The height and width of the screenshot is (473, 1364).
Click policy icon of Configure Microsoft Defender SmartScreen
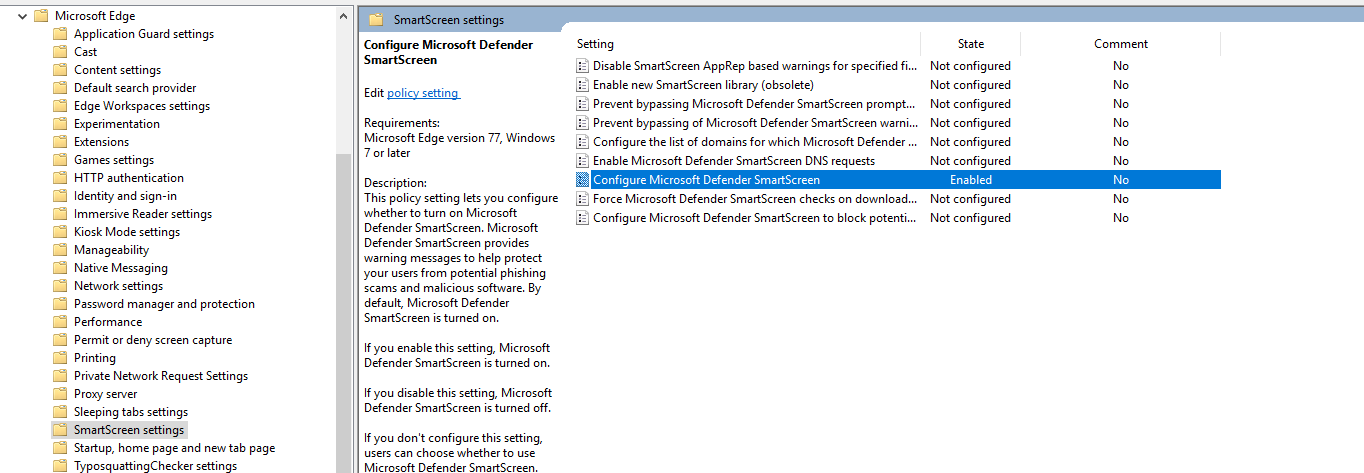[583, 180]
